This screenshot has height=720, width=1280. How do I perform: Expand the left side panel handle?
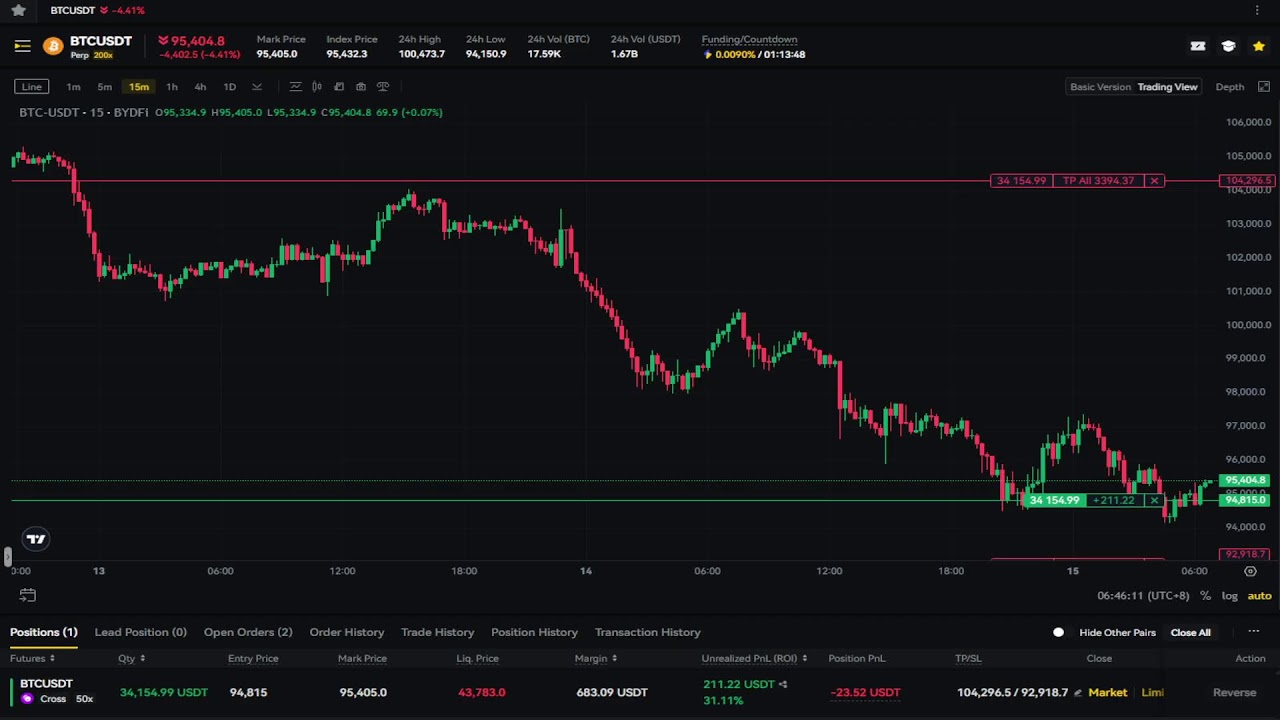[7, 557]
